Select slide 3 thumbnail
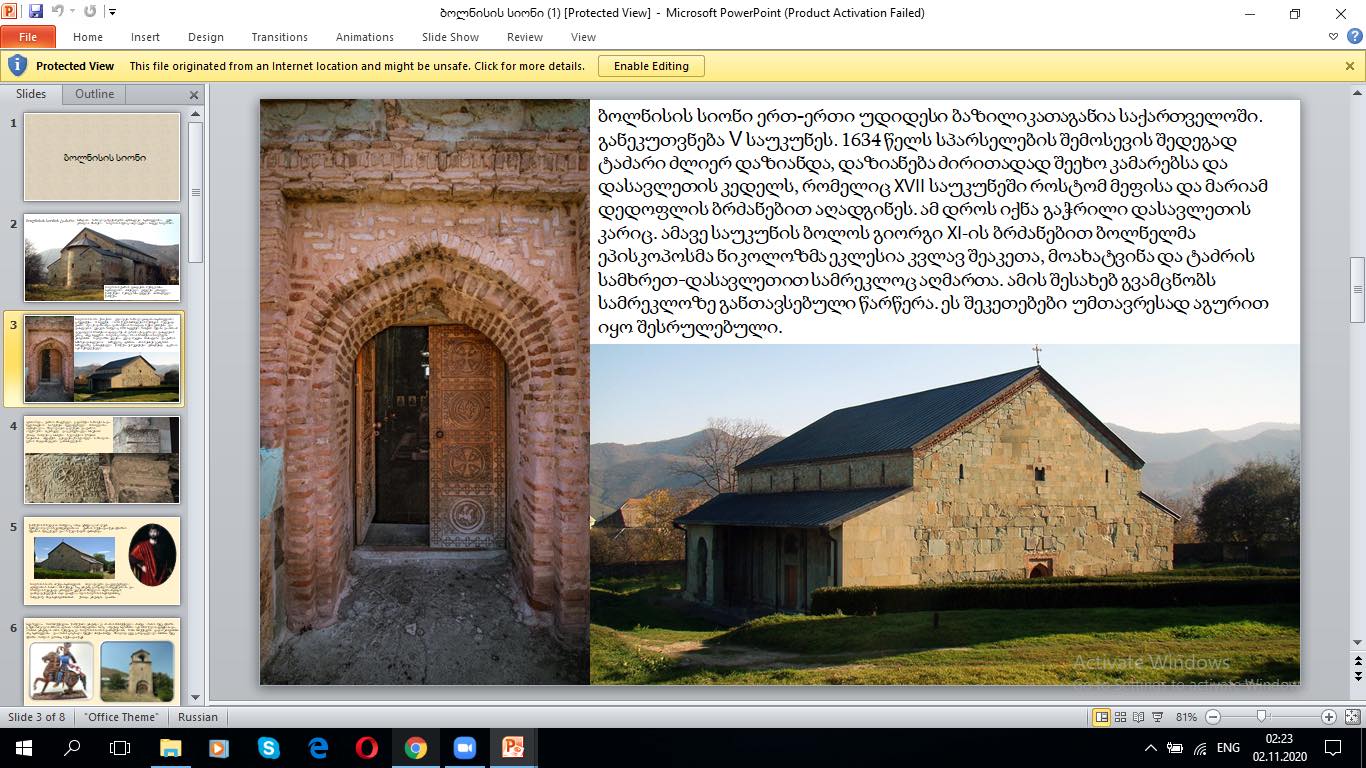The height and width of the screenshot is (768, 1366). [x=102, y=359]
